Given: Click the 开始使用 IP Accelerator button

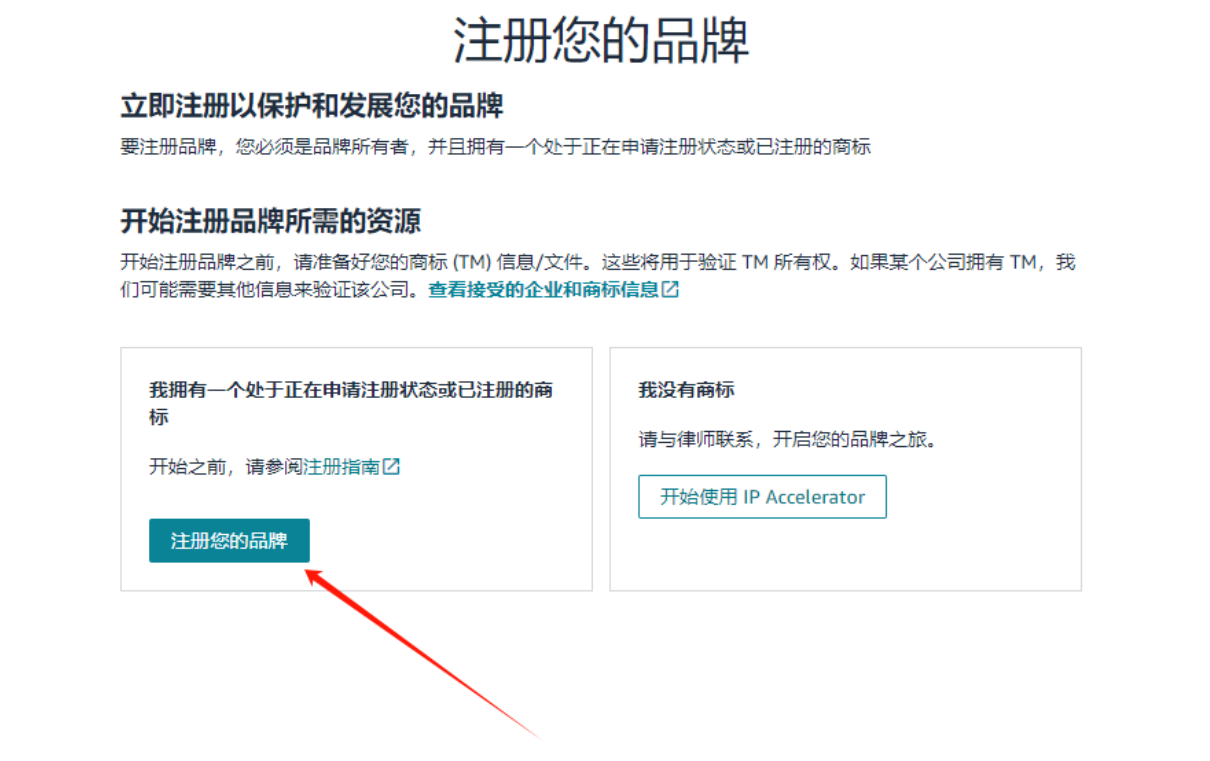Looking at the screenshot, I should [762, 497].
